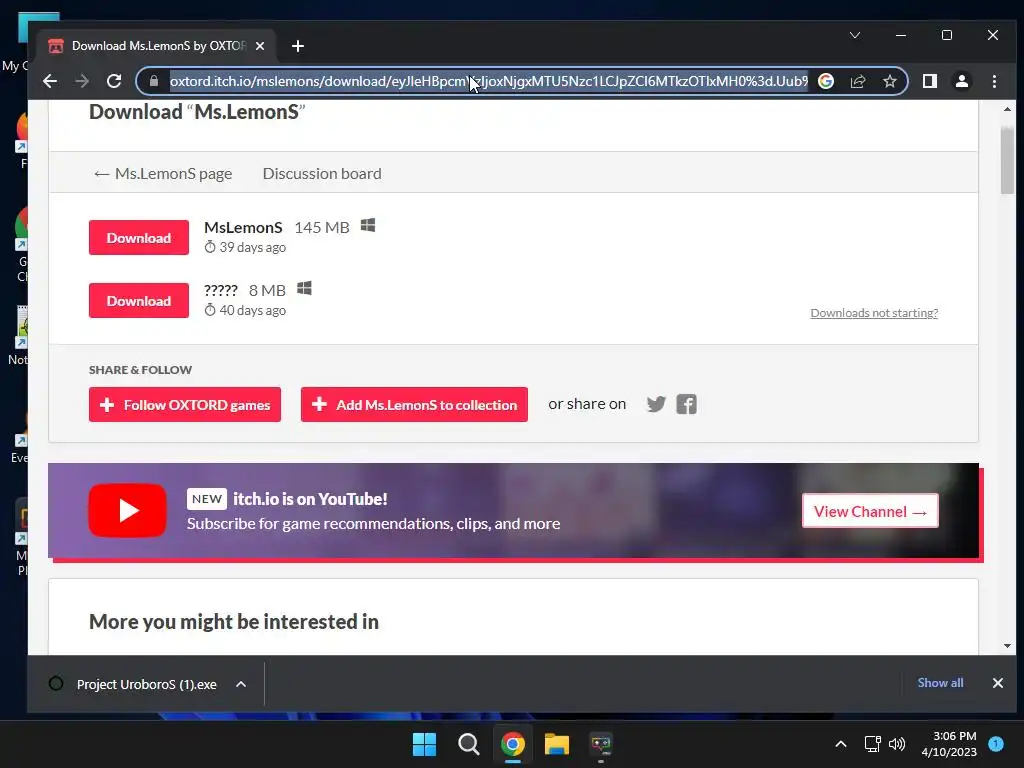
Task: Click 39 days ago timestamp
Action: click(x=246, y=248)
